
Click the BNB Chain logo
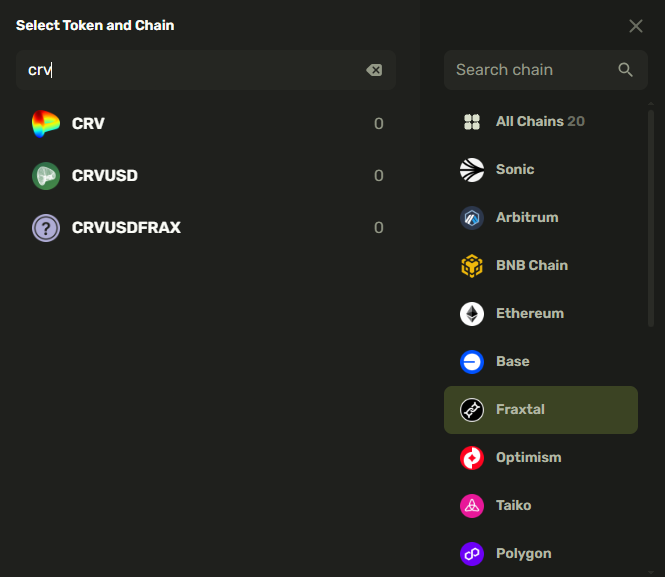pos(472,266)
